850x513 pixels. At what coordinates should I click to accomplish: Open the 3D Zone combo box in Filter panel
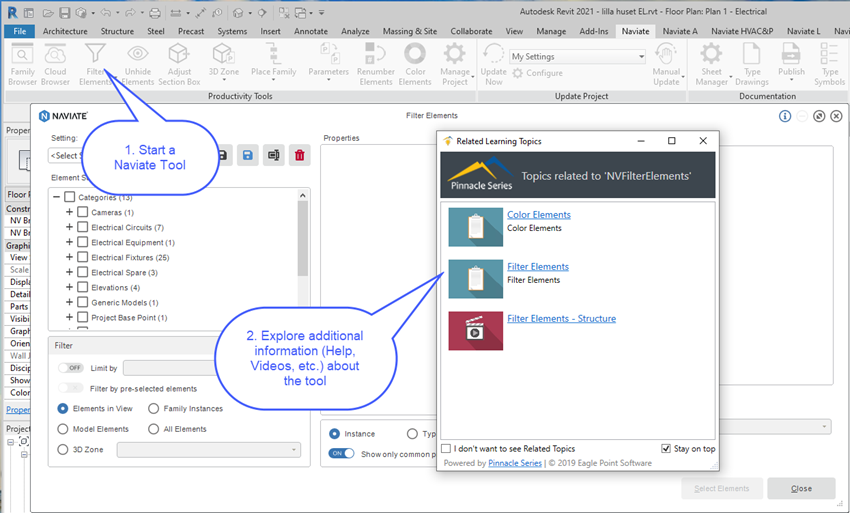click(x=209, y=450)
